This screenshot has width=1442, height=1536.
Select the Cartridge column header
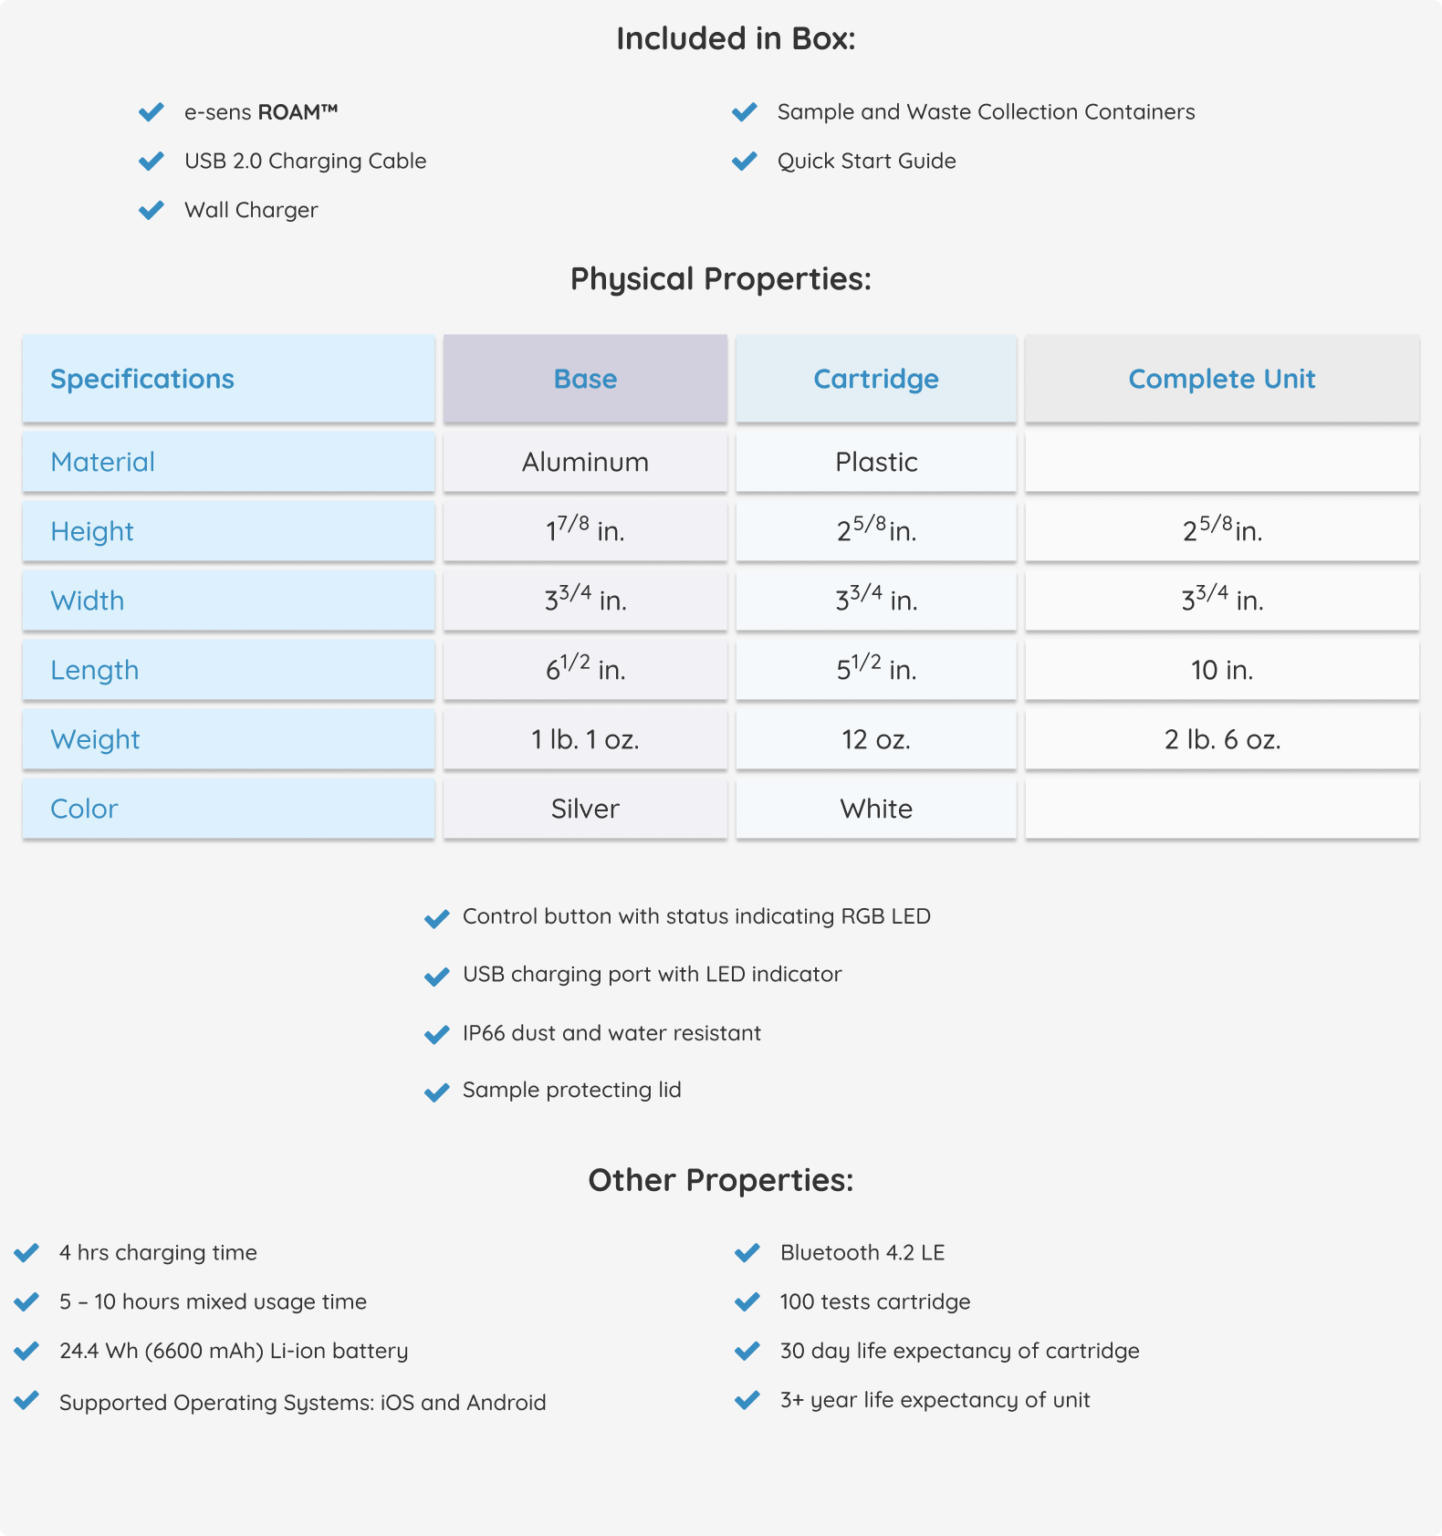tap(876, 379)
